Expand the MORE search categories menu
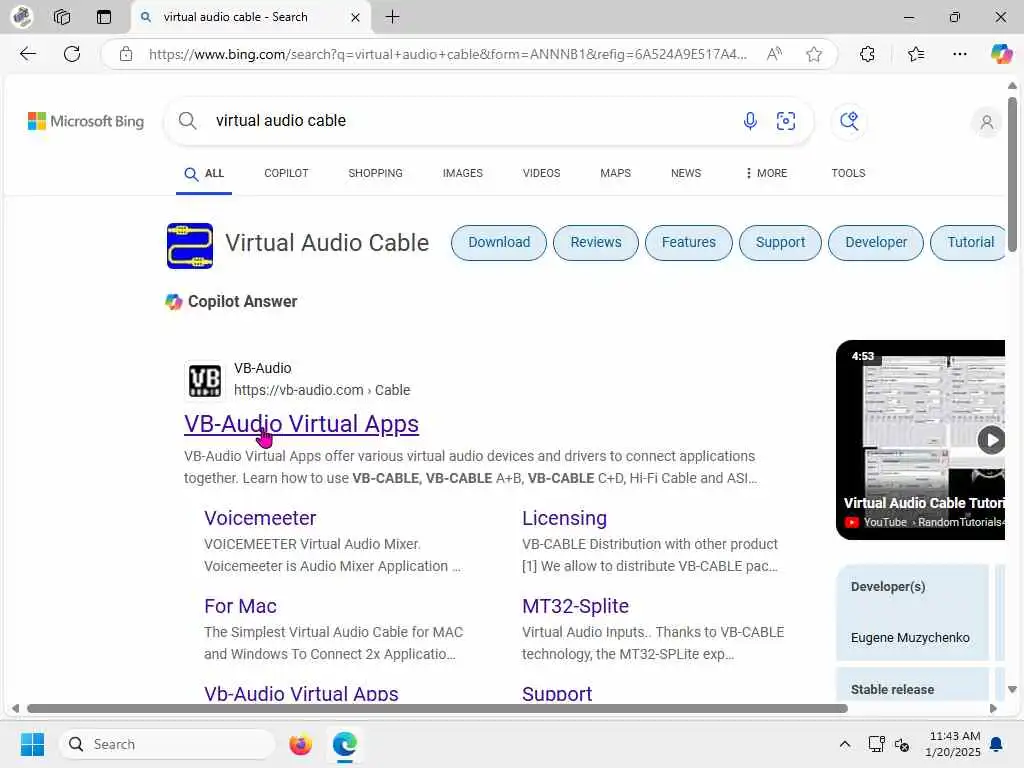 click(766, 173)
